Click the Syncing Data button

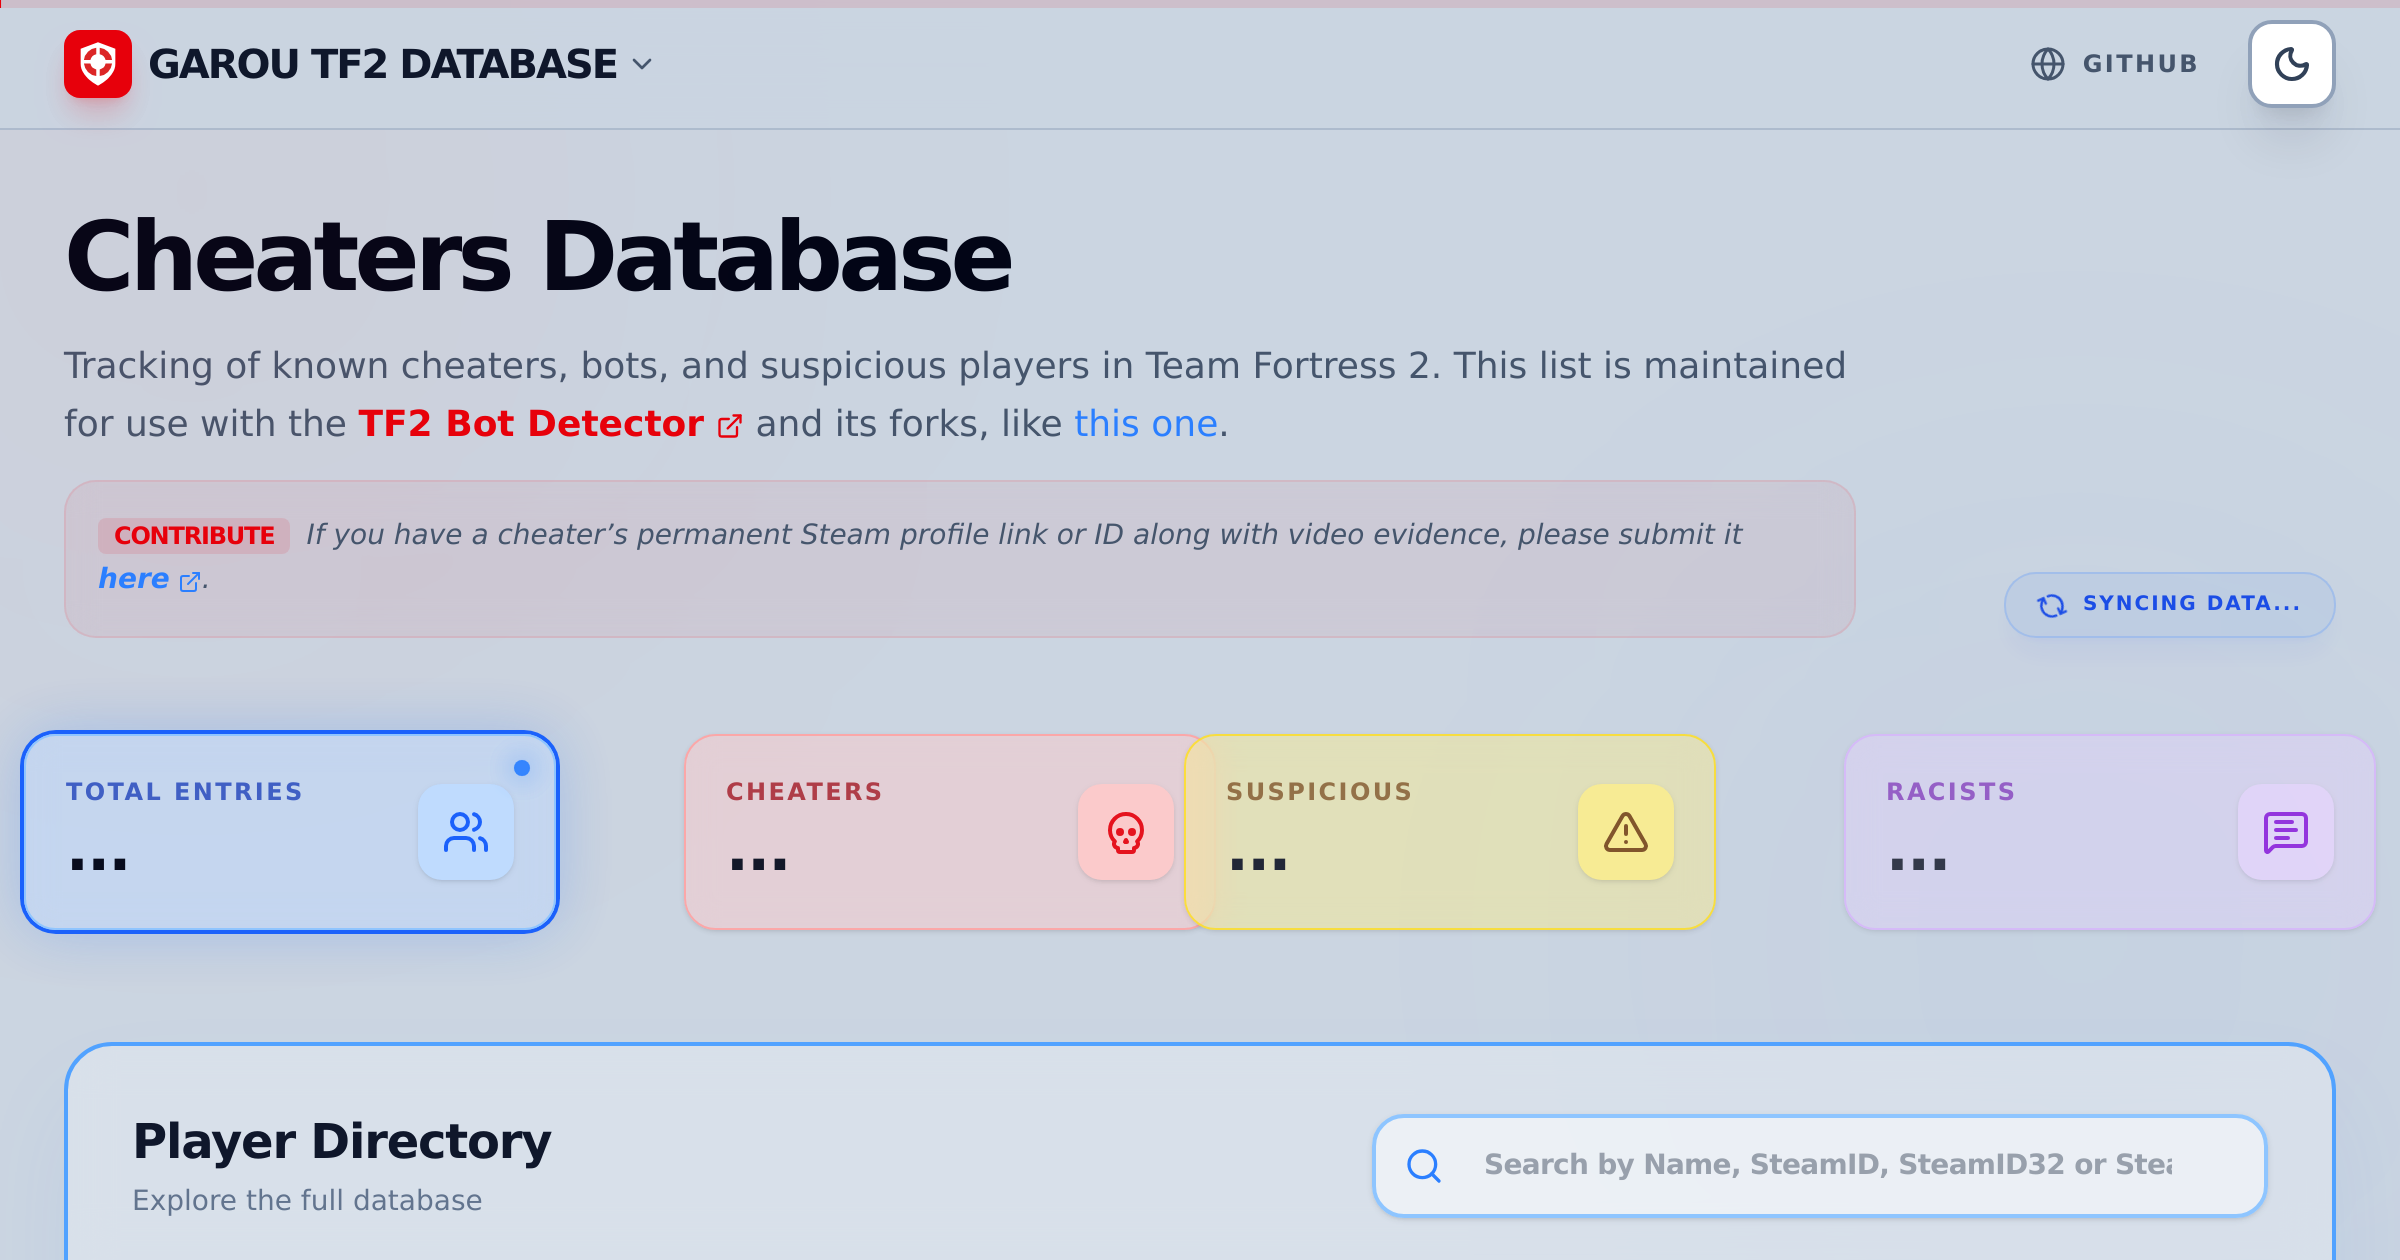pos(2170,604)
